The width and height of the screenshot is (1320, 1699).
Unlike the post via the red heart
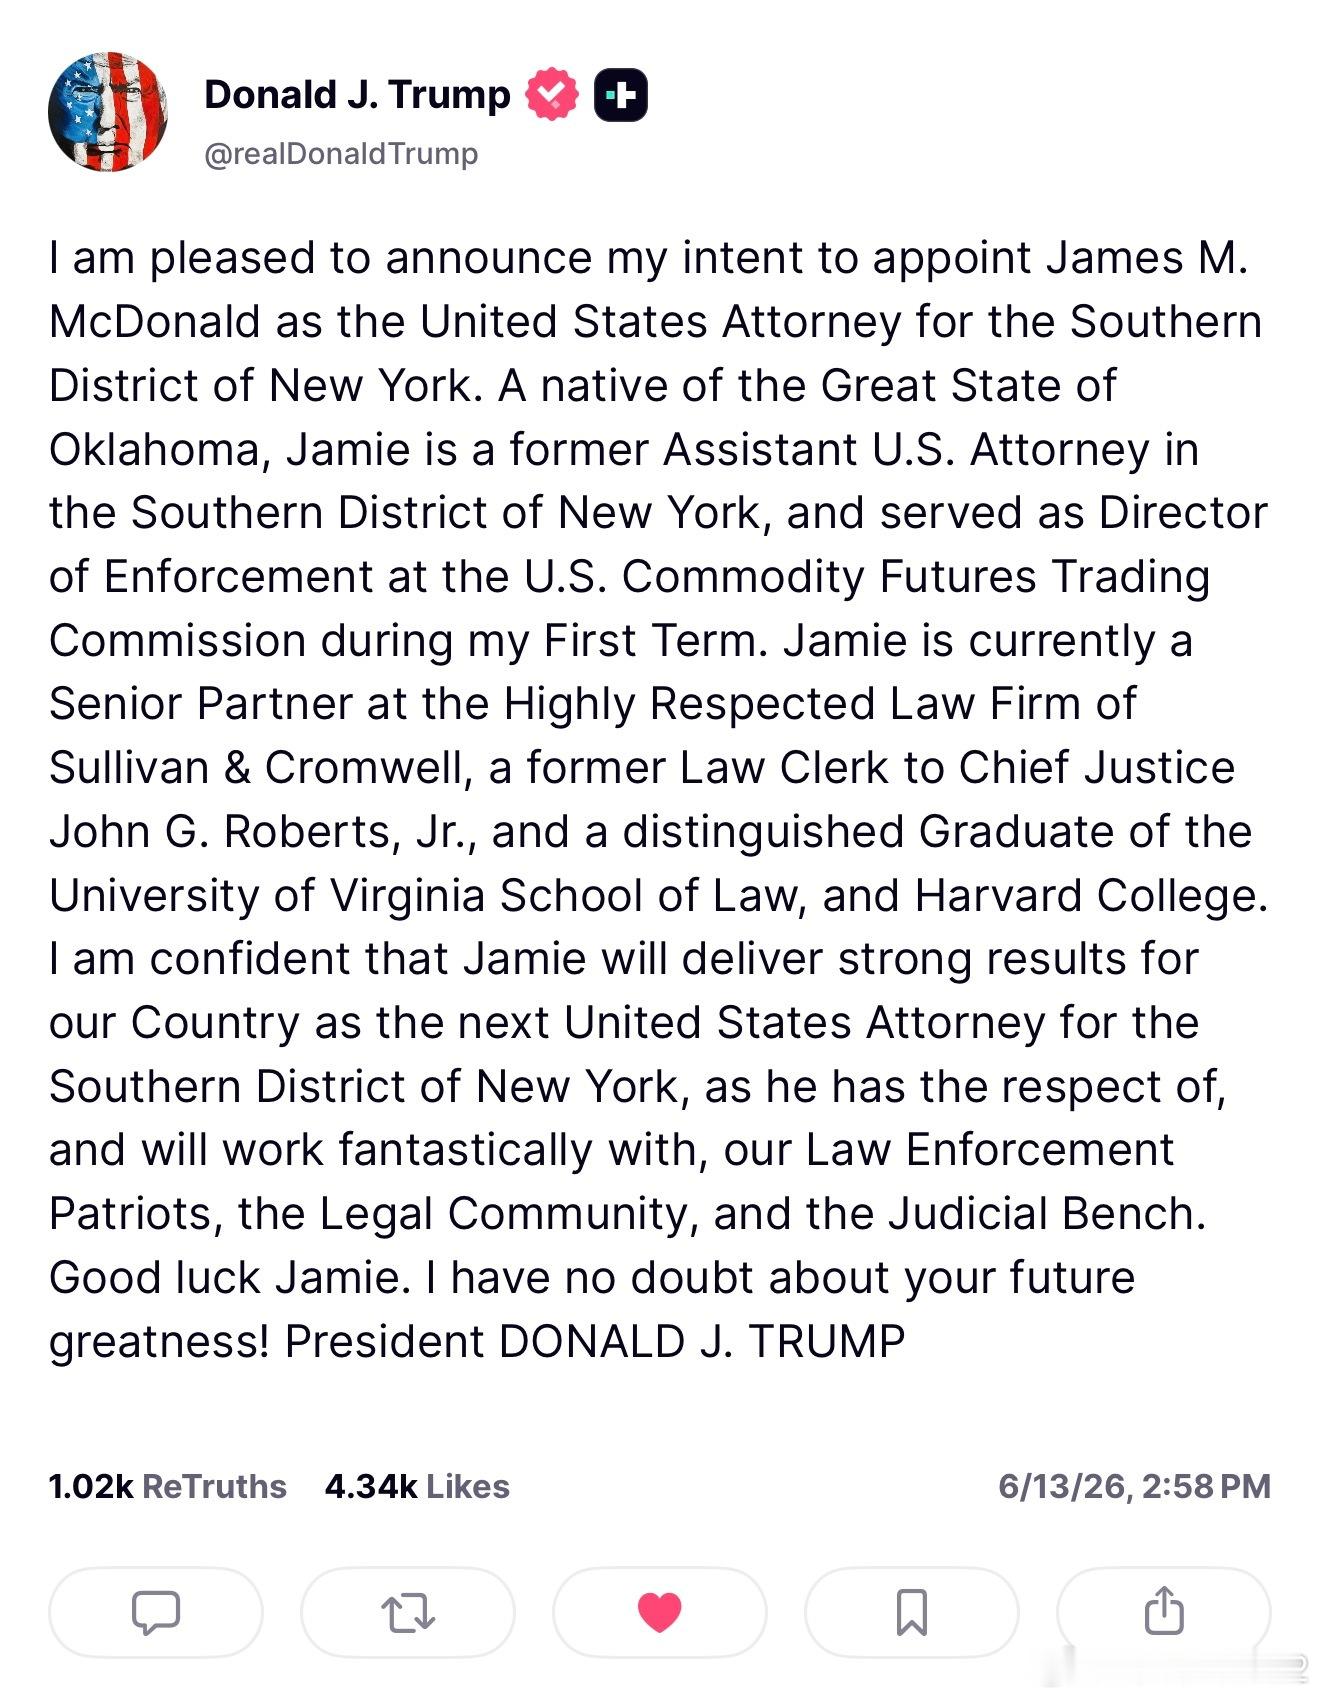(660, 1612)
